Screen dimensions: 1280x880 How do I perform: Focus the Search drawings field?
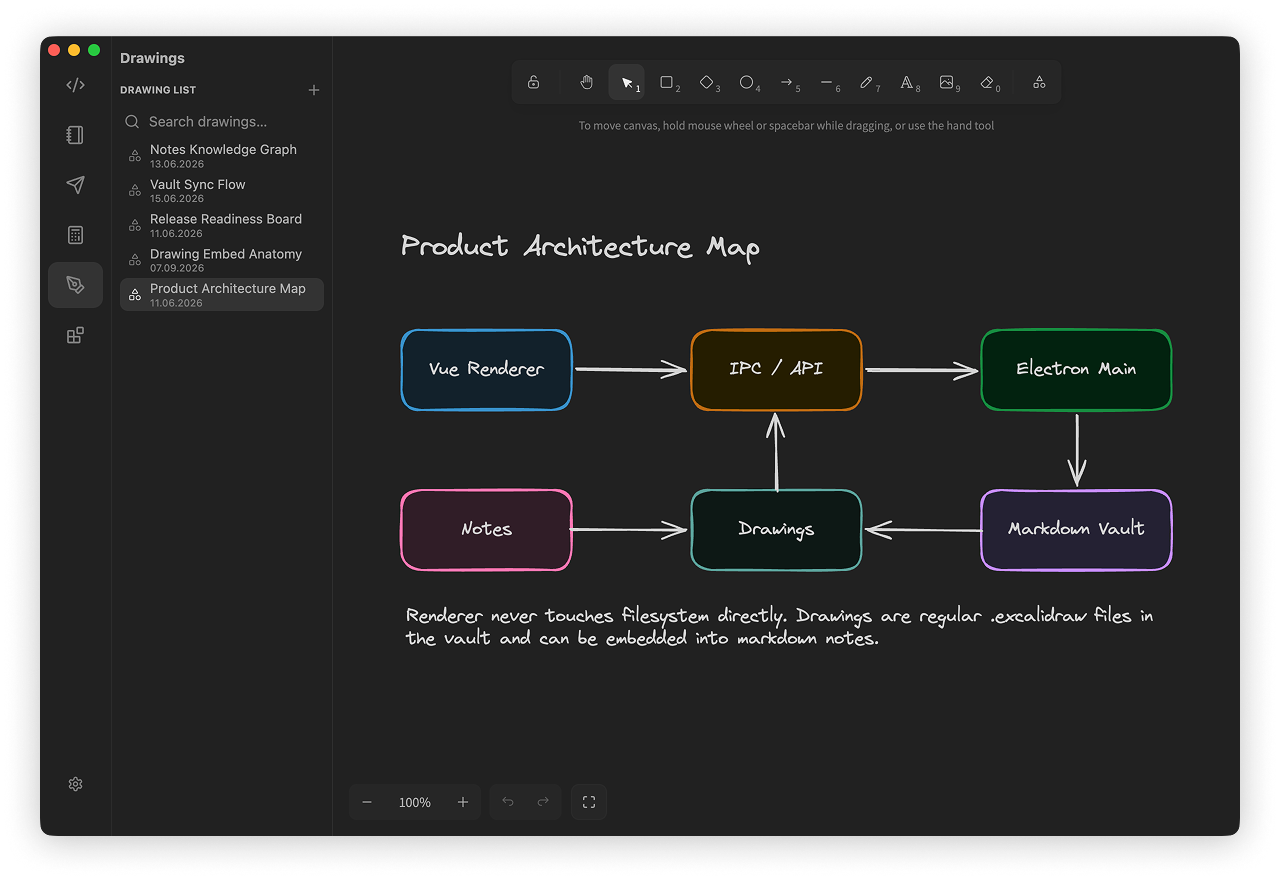[x=222, y=121]
